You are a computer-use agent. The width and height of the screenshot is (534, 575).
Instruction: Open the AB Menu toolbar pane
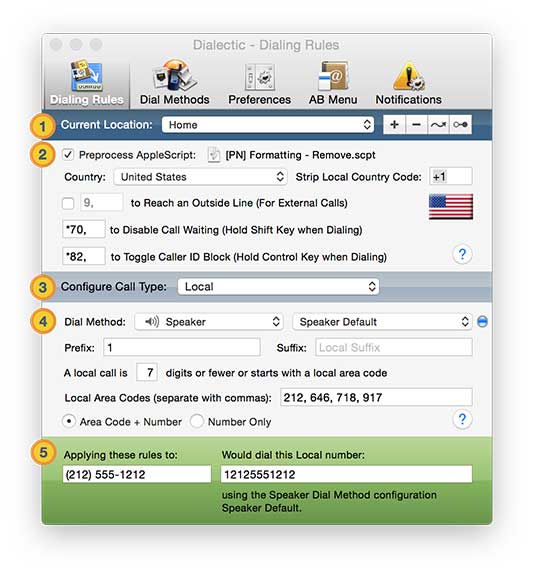click(x=333, y=83)
